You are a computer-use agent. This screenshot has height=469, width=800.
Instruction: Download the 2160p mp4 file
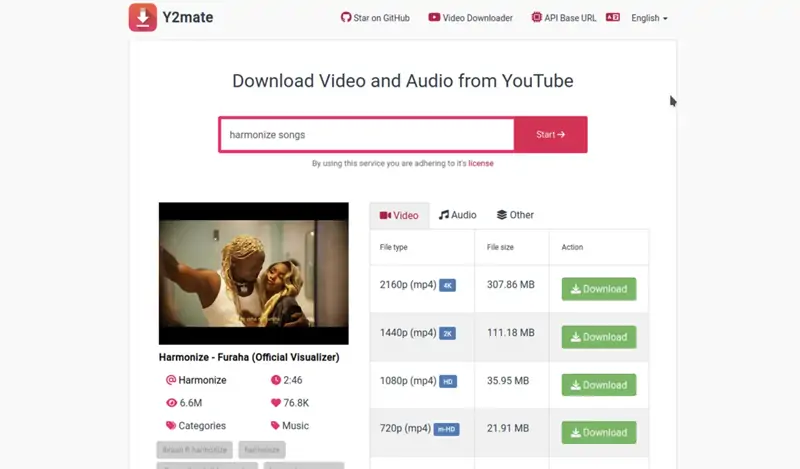coord(599,289)
